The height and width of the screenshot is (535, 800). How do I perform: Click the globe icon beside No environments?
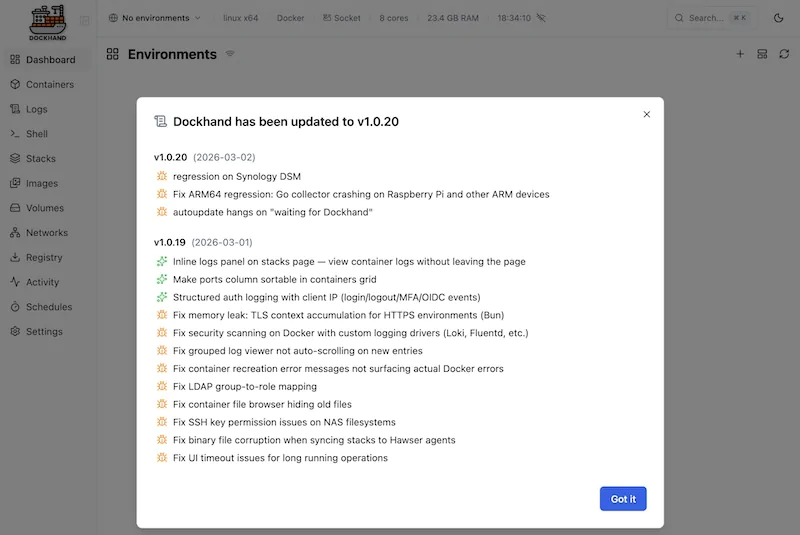click(x=113, y=18)
